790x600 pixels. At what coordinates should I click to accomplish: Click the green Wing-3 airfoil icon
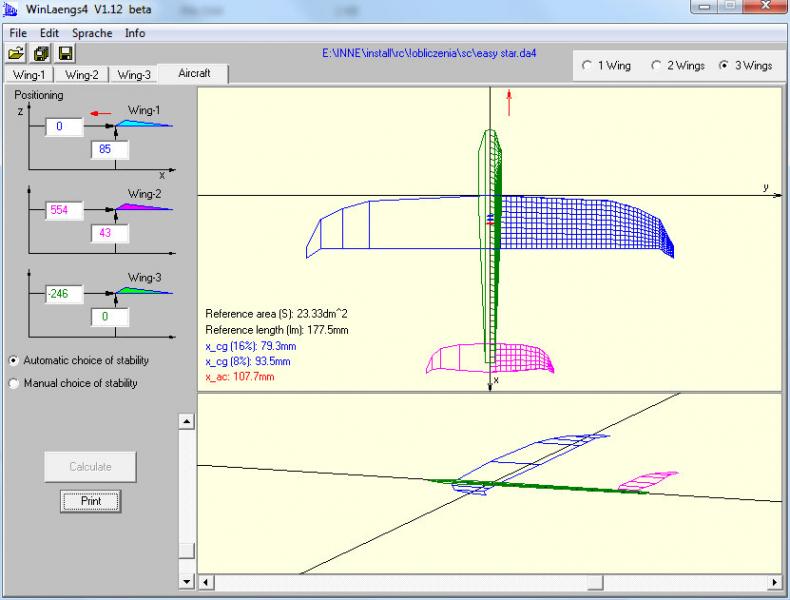(144, 291)
